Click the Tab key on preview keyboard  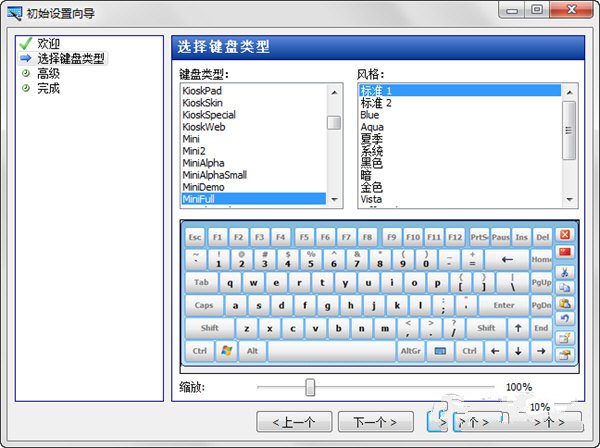point(201,283)
